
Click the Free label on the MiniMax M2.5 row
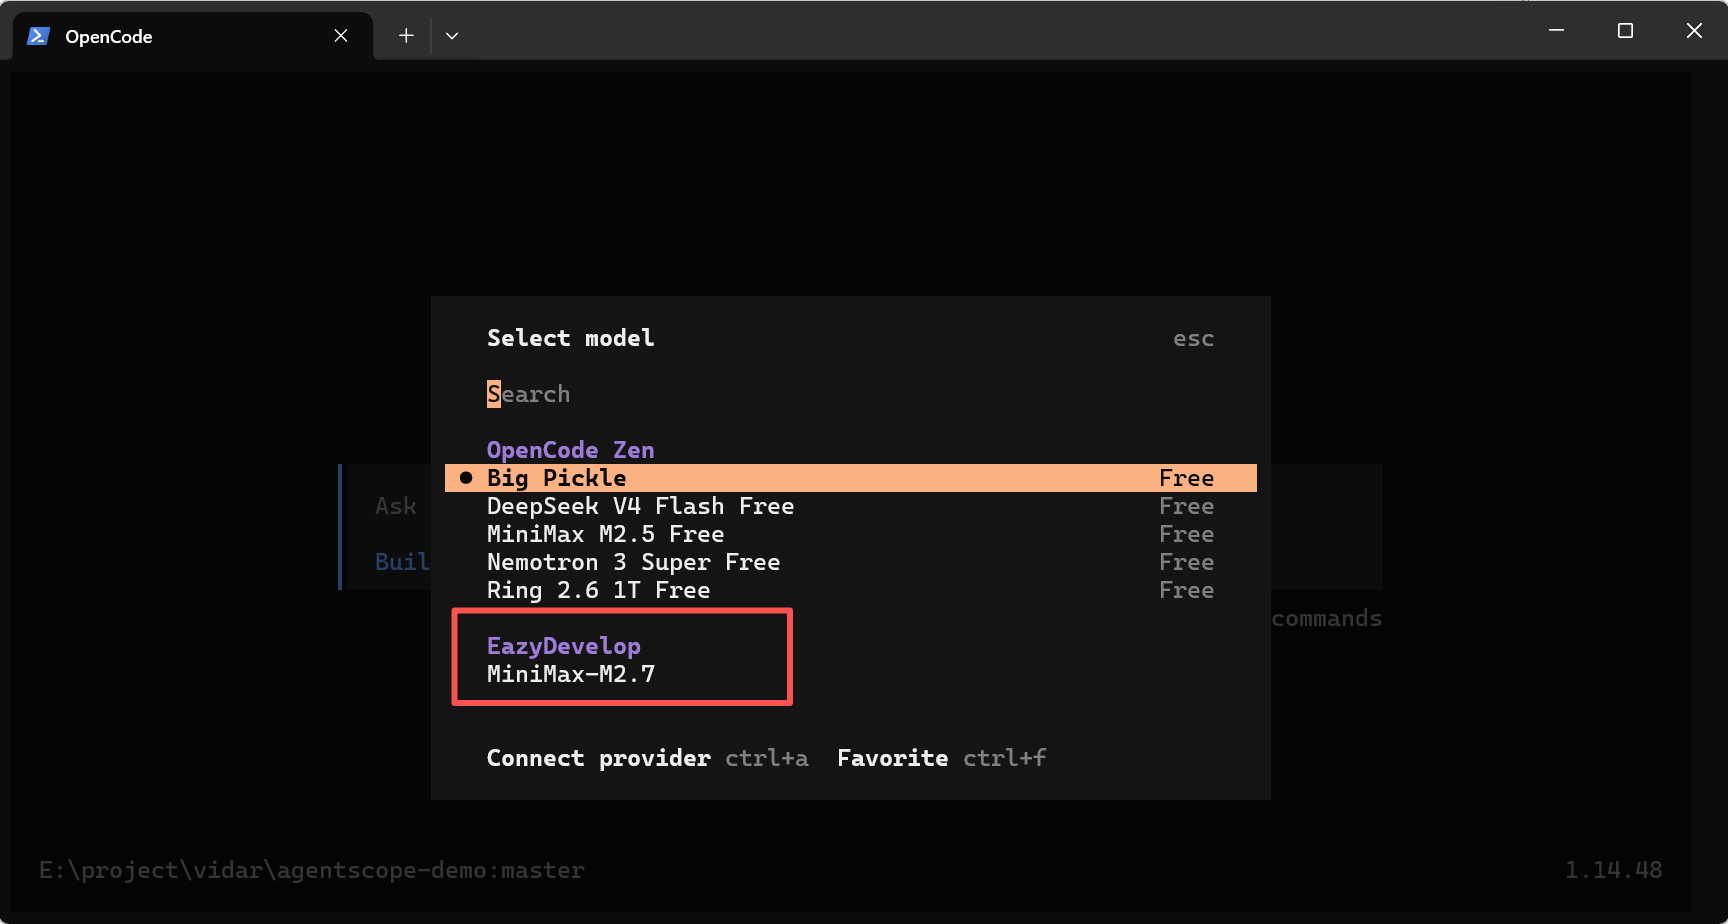(x=1187, y=534)
